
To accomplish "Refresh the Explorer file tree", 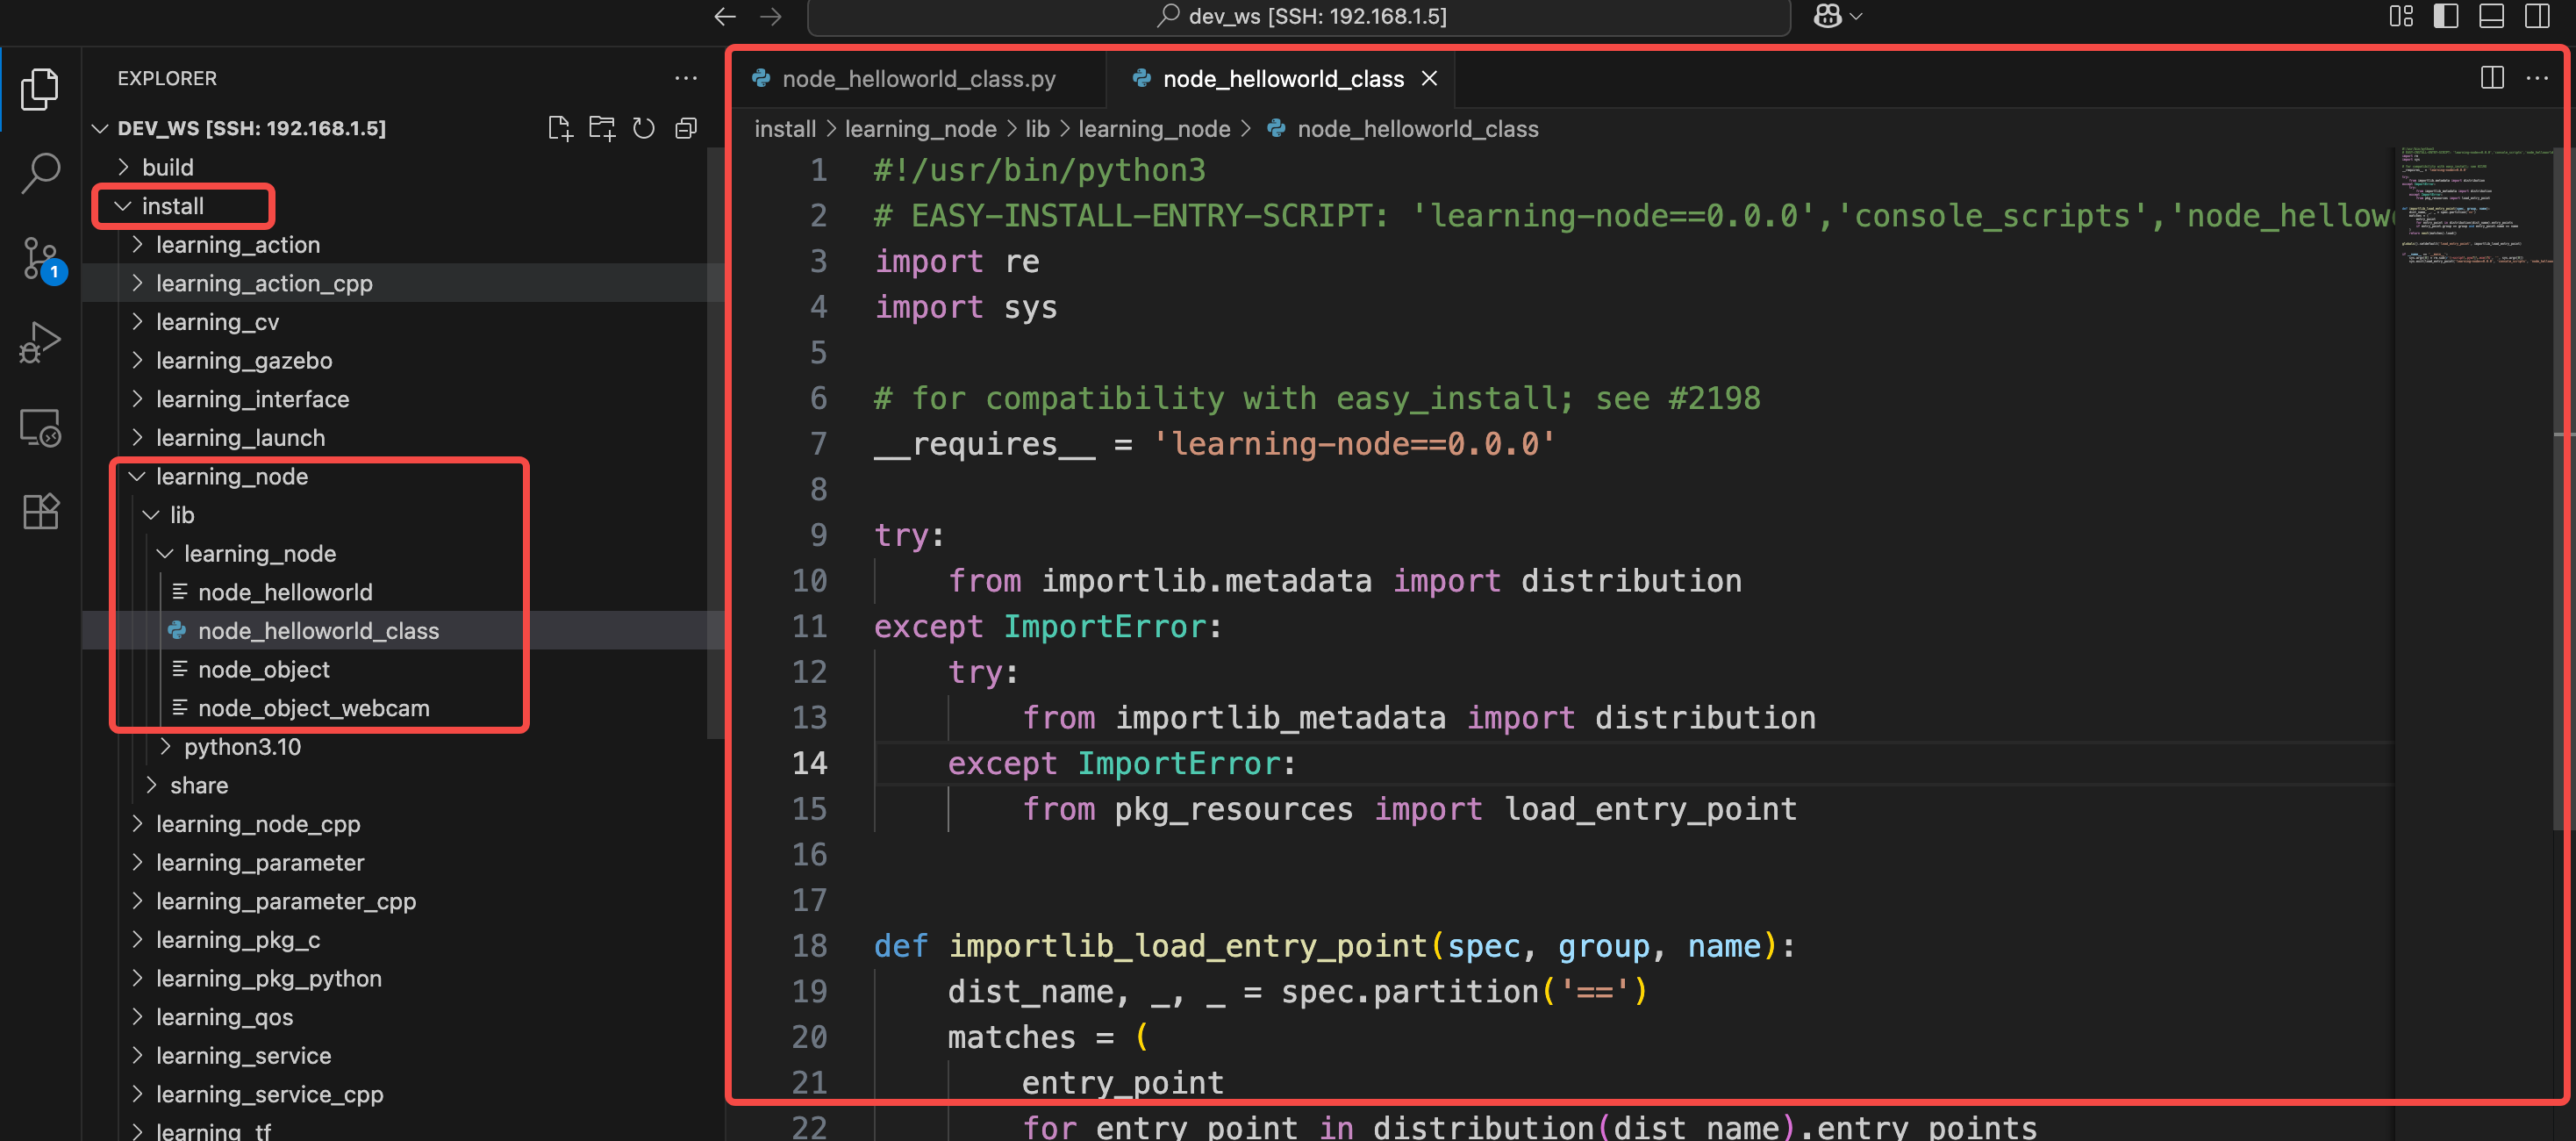I will 643,128.
